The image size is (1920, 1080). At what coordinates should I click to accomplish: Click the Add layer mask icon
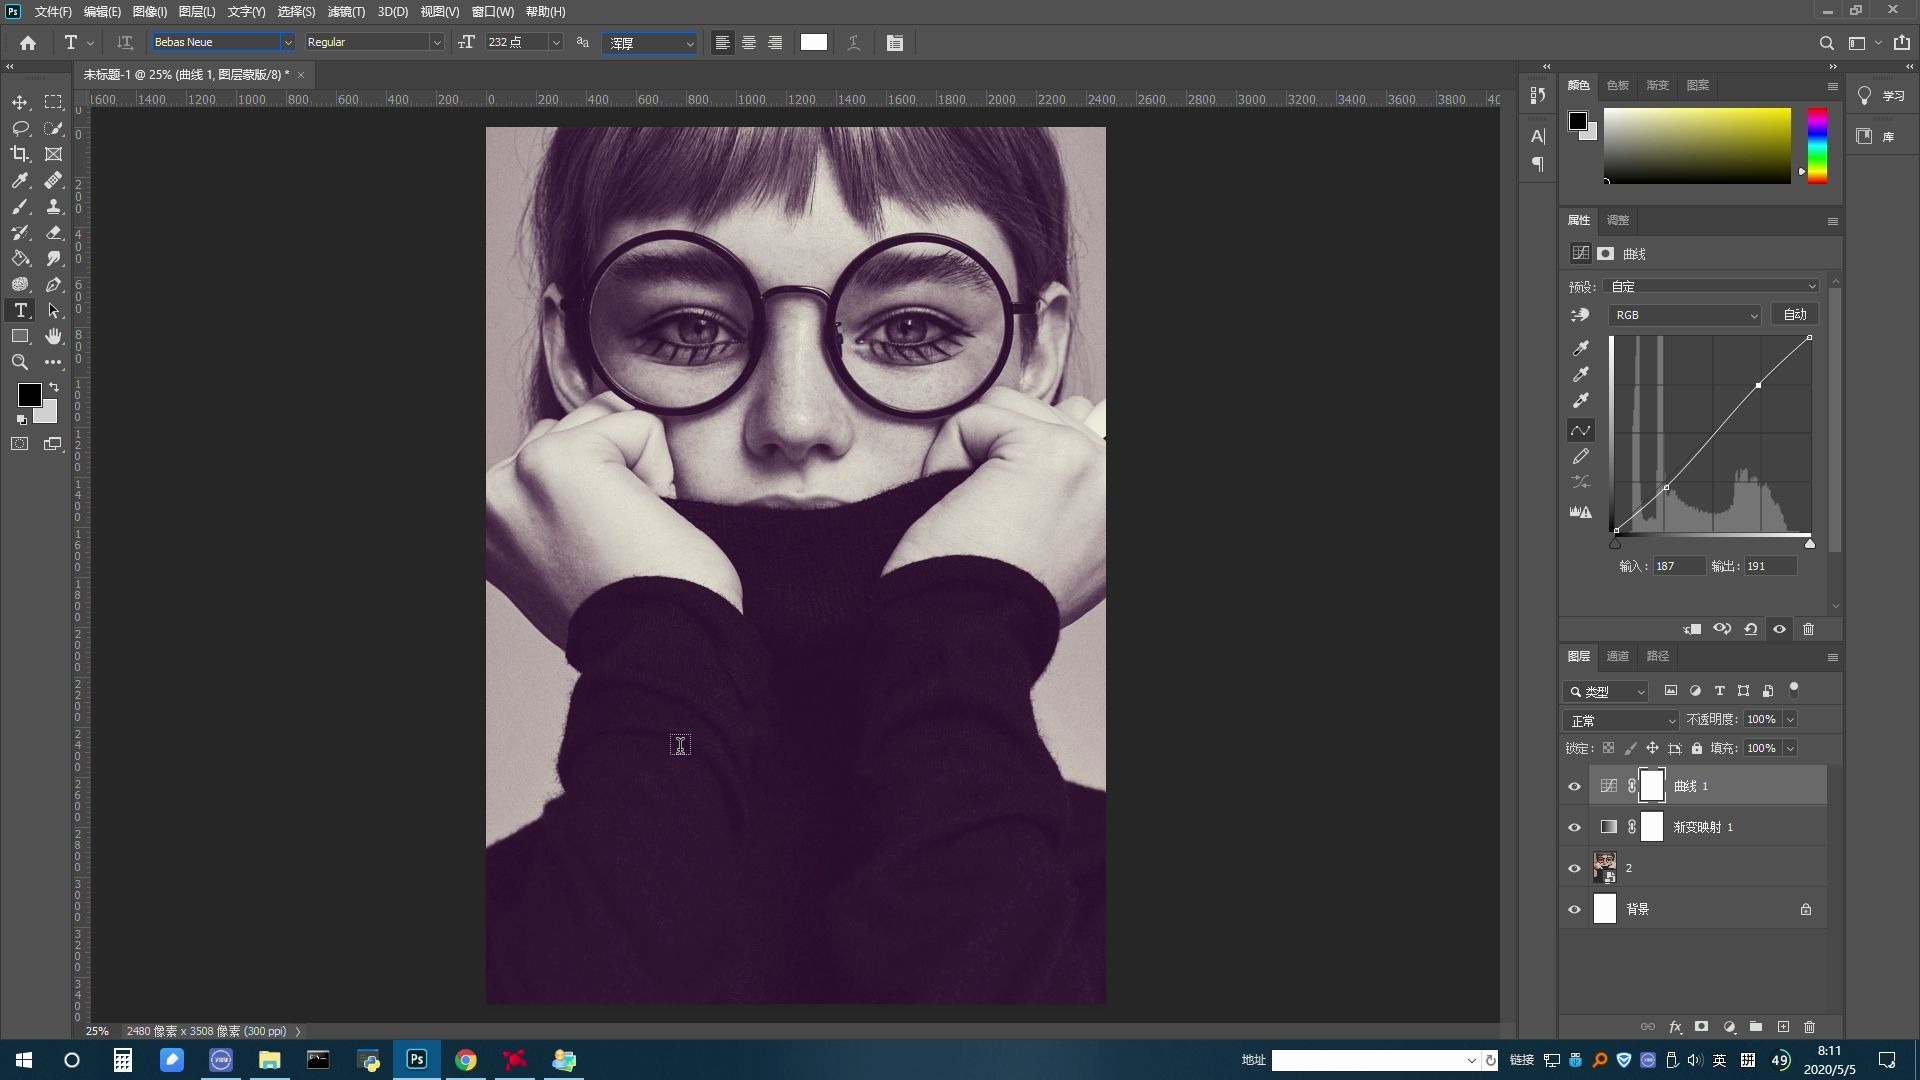pyautogui.click(x=1701, y=1027)
